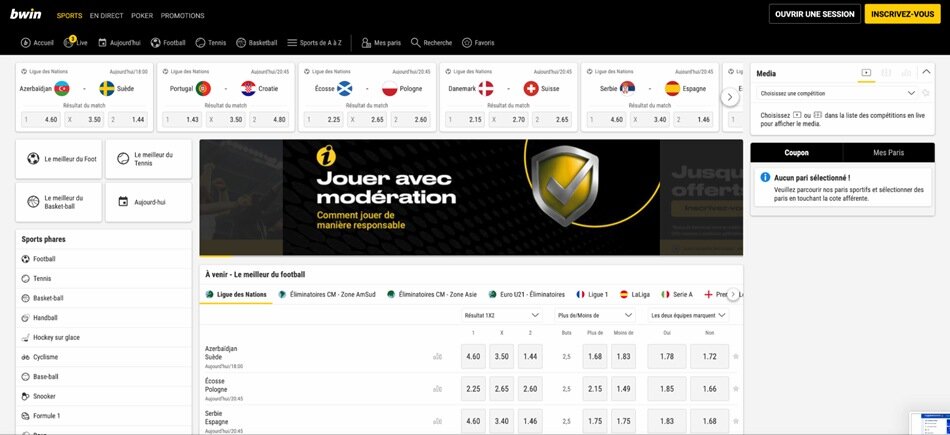Select odds 2.25 for Écosse win in the table

click(x=473, y=389)
